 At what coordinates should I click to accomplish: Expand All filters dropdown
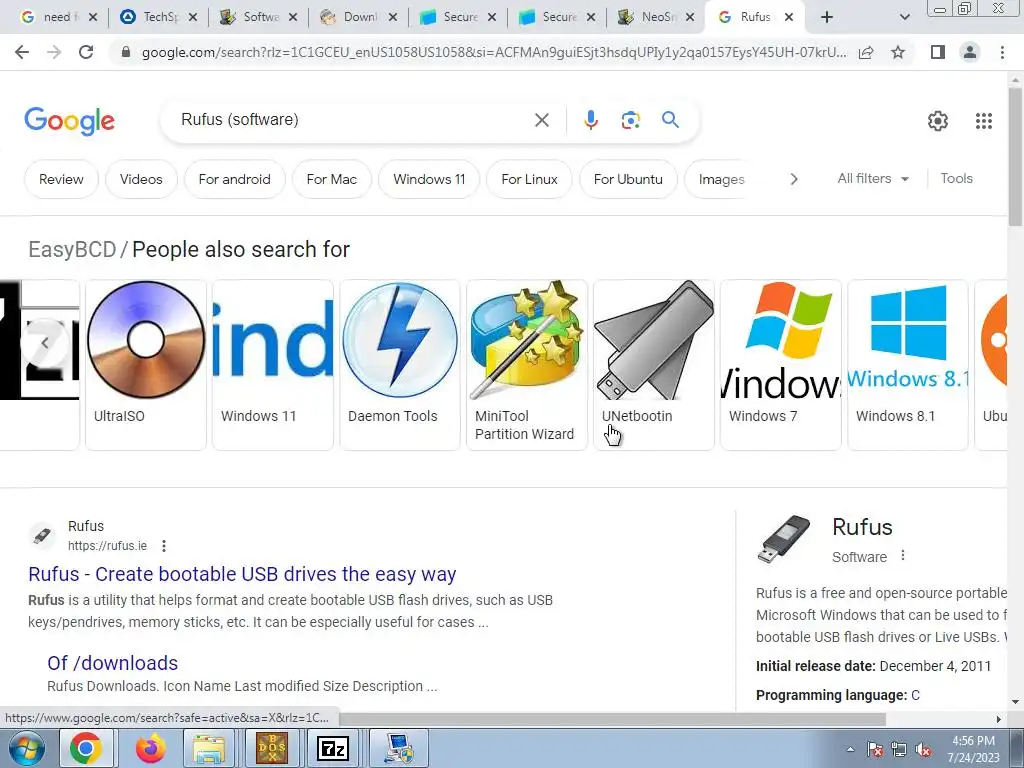[x=872, y=178]
